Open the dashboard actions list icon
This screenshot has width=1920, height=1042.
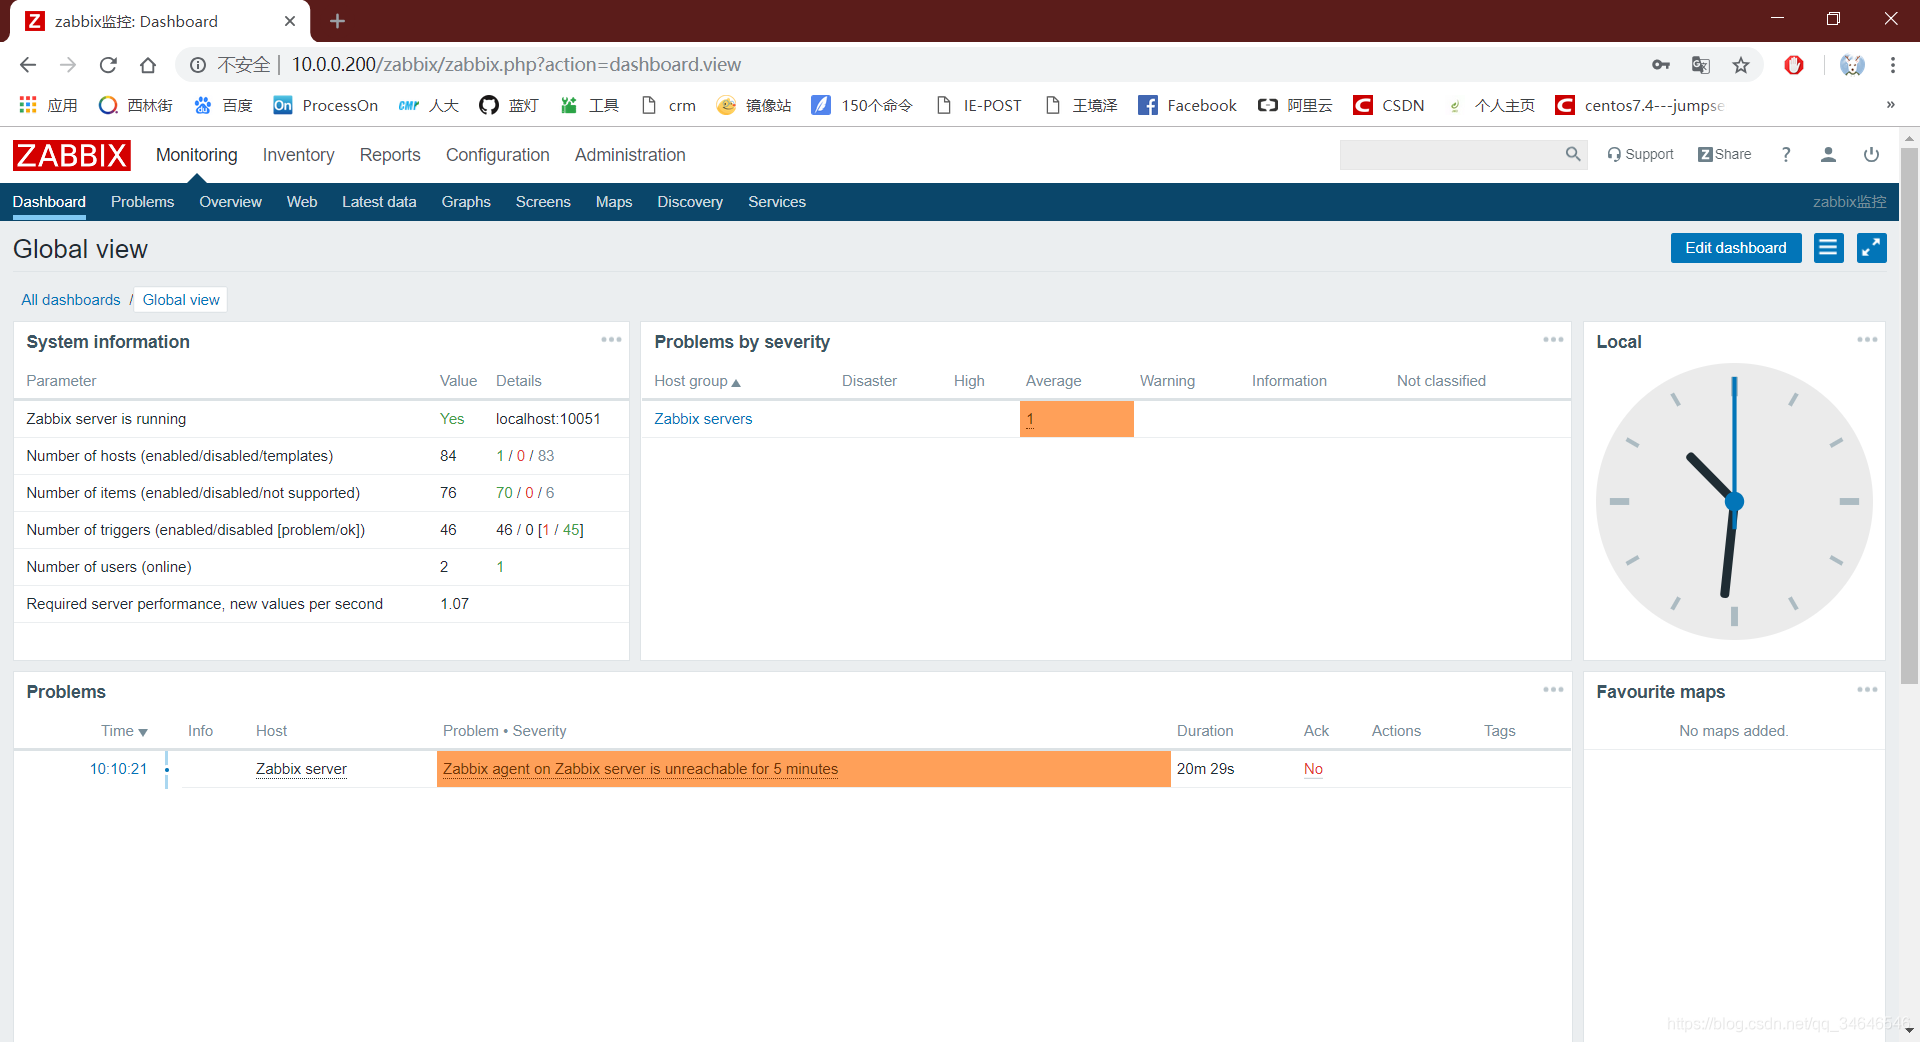pos(1828,248)
